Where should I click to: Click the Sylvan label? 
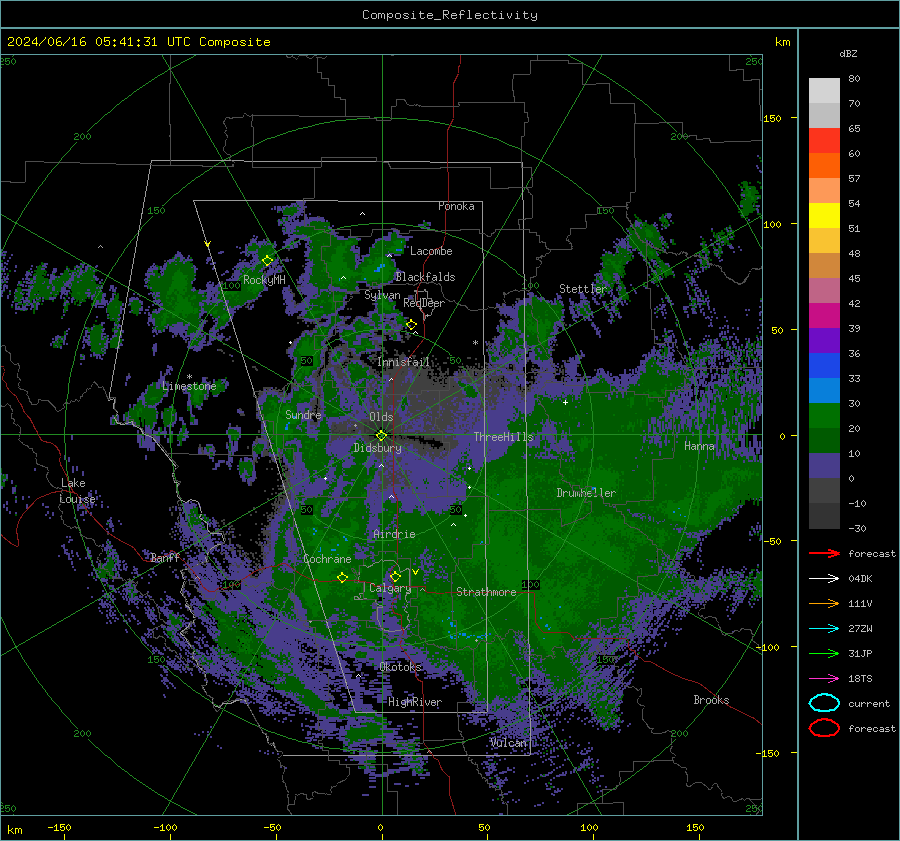pos(382,295)
